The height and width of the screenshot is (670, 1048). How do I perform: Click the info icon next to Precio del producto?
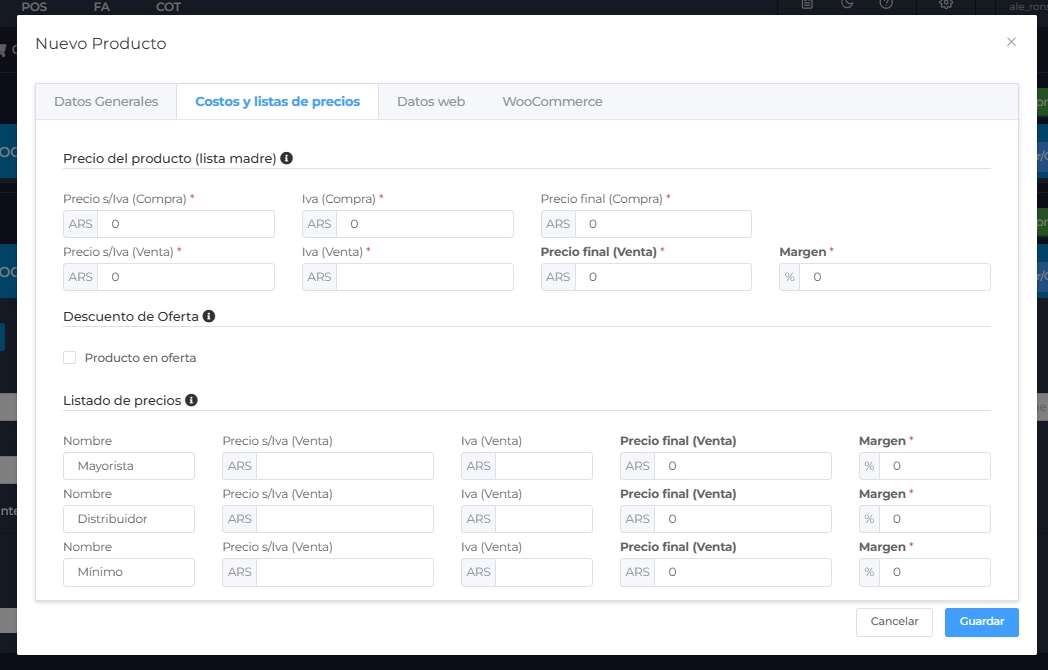click(286, 158)
